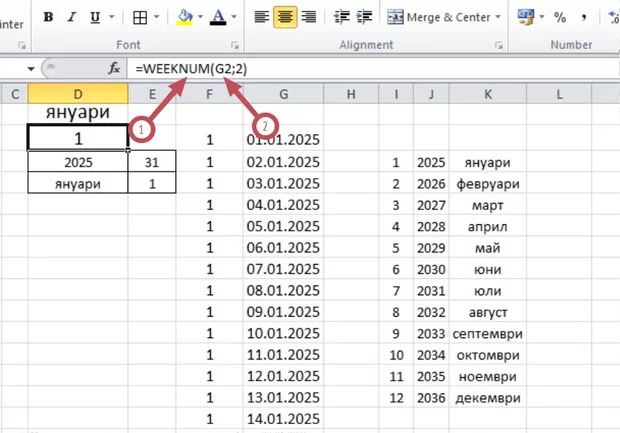
Task: Click the borders icon
Action: pyautogui.click(x=141, y=17)
